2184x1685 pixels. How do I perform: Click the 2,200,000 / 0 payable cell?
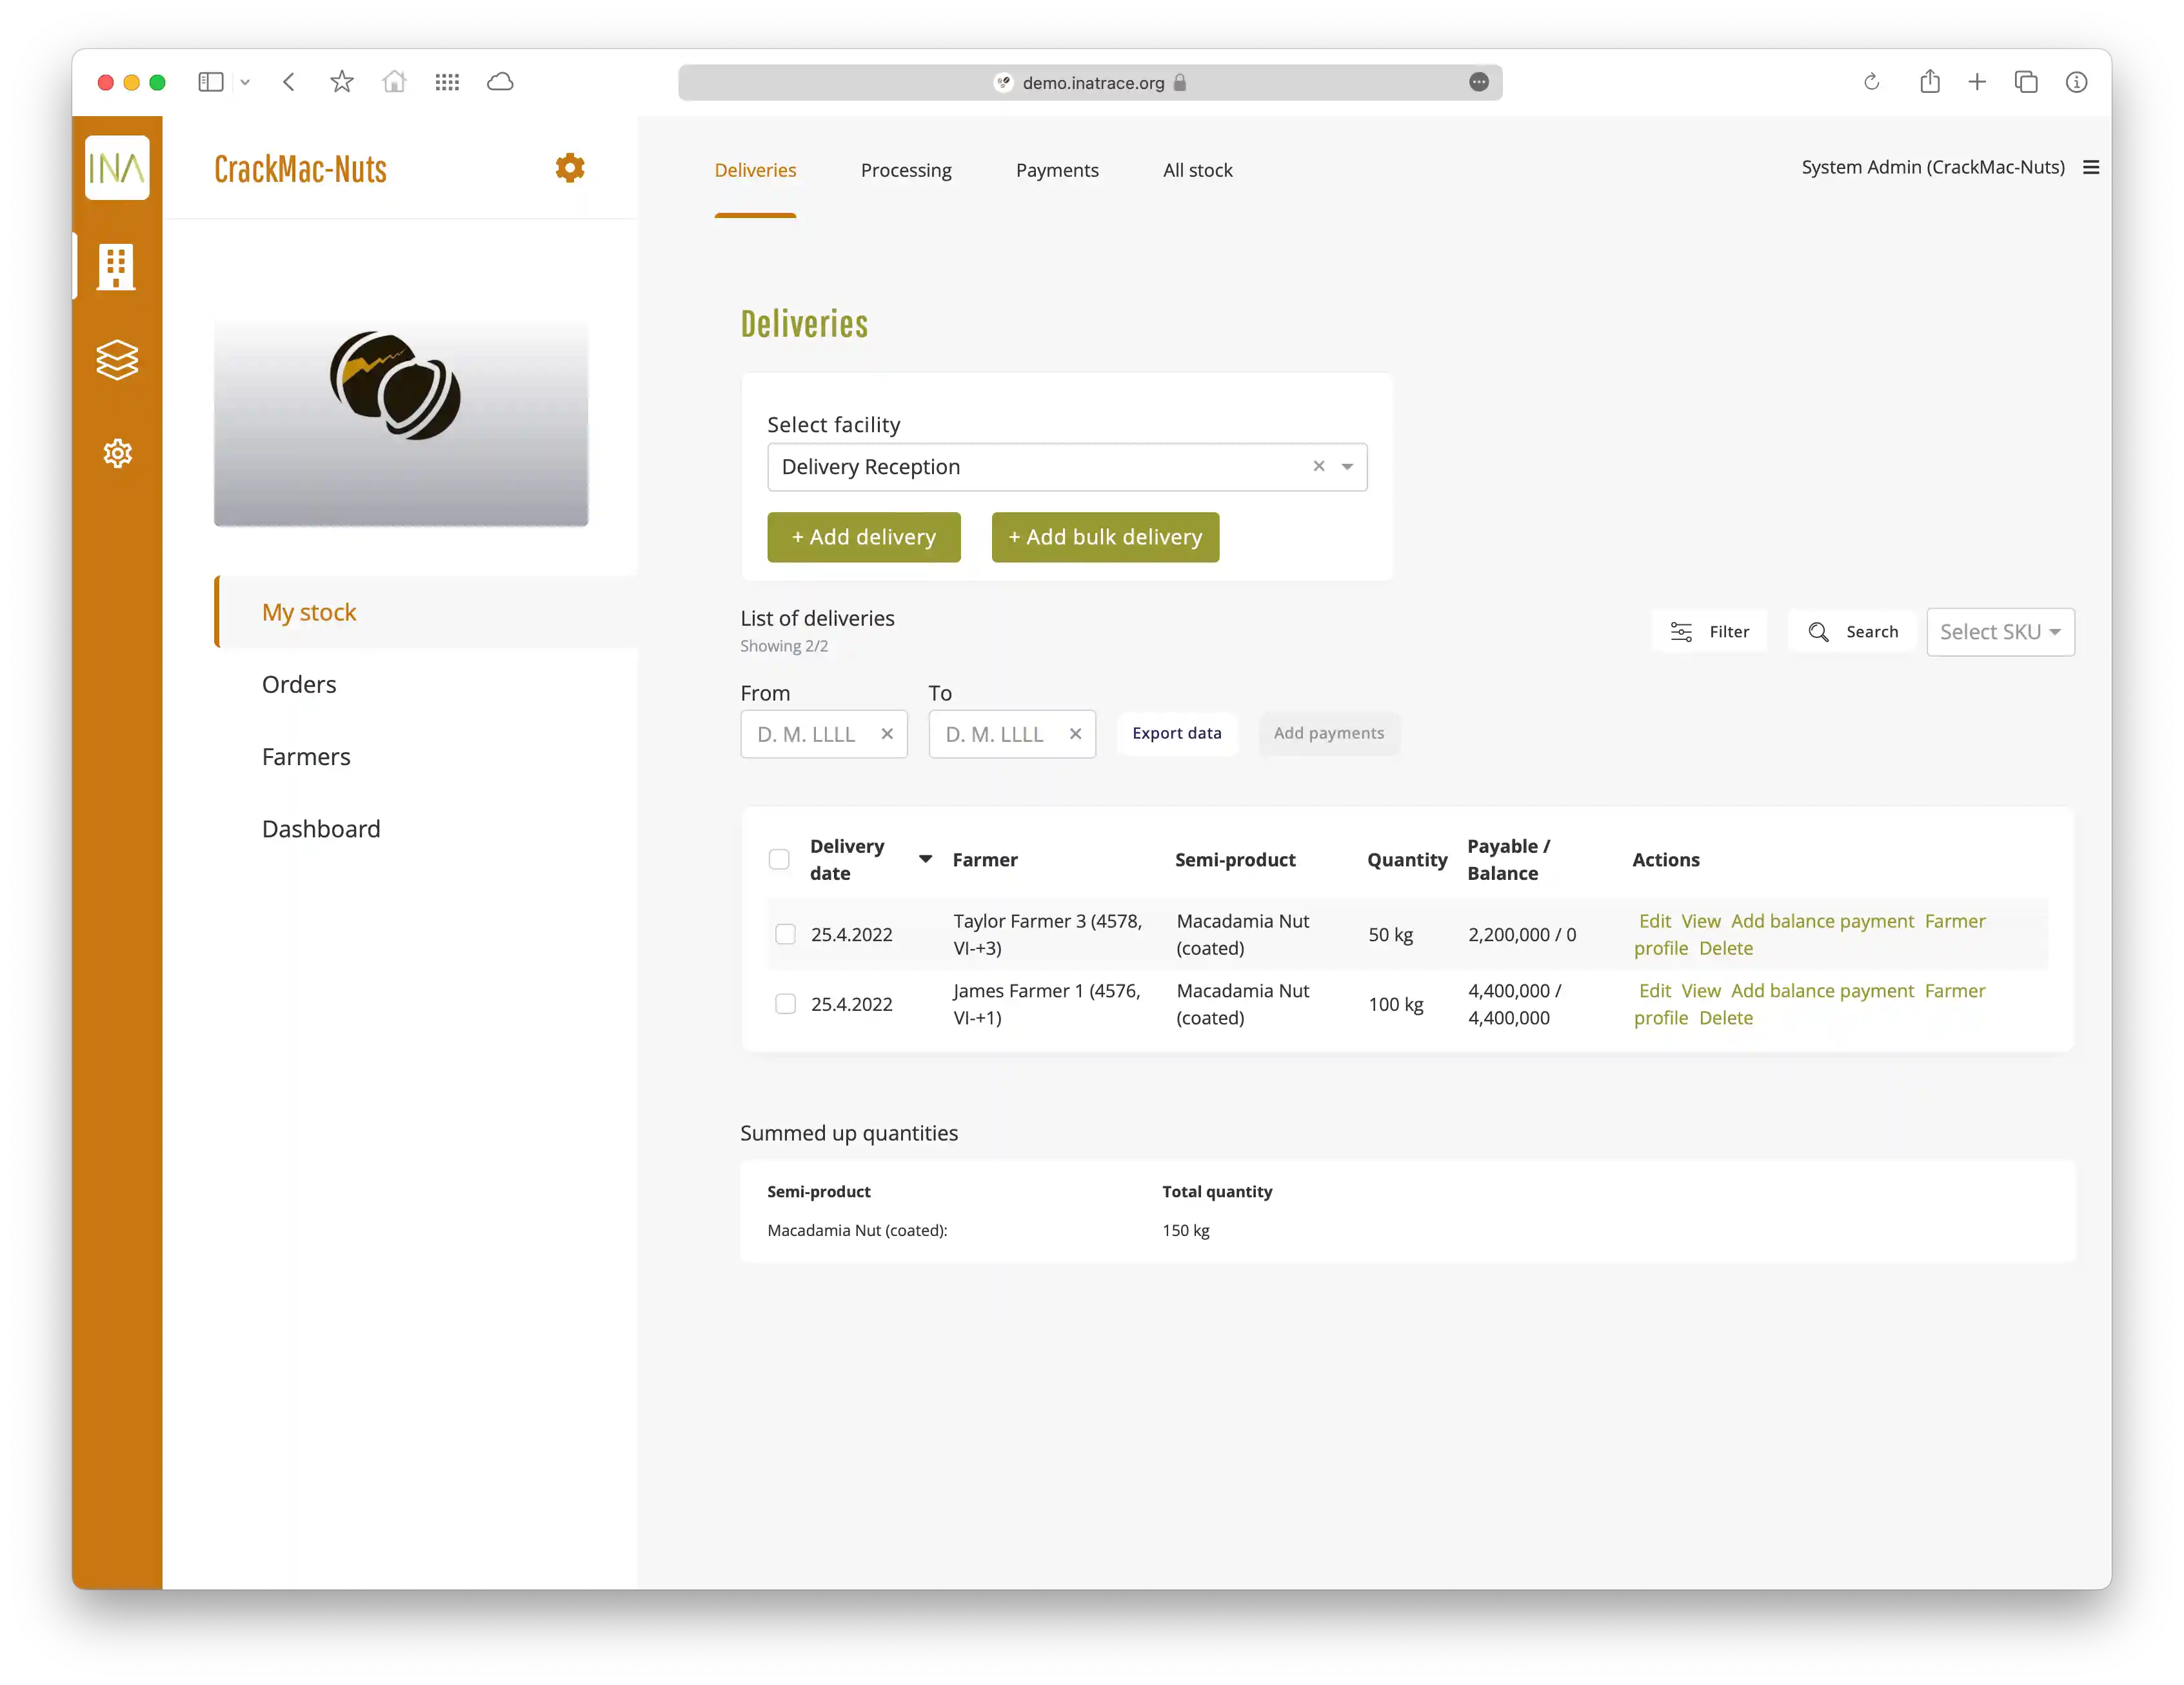[1521, 934]
